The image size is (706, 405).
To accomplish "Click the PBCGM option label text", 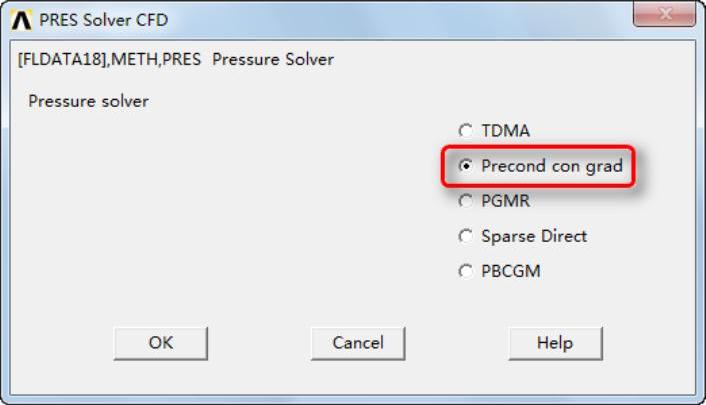I will pos(510,271).
